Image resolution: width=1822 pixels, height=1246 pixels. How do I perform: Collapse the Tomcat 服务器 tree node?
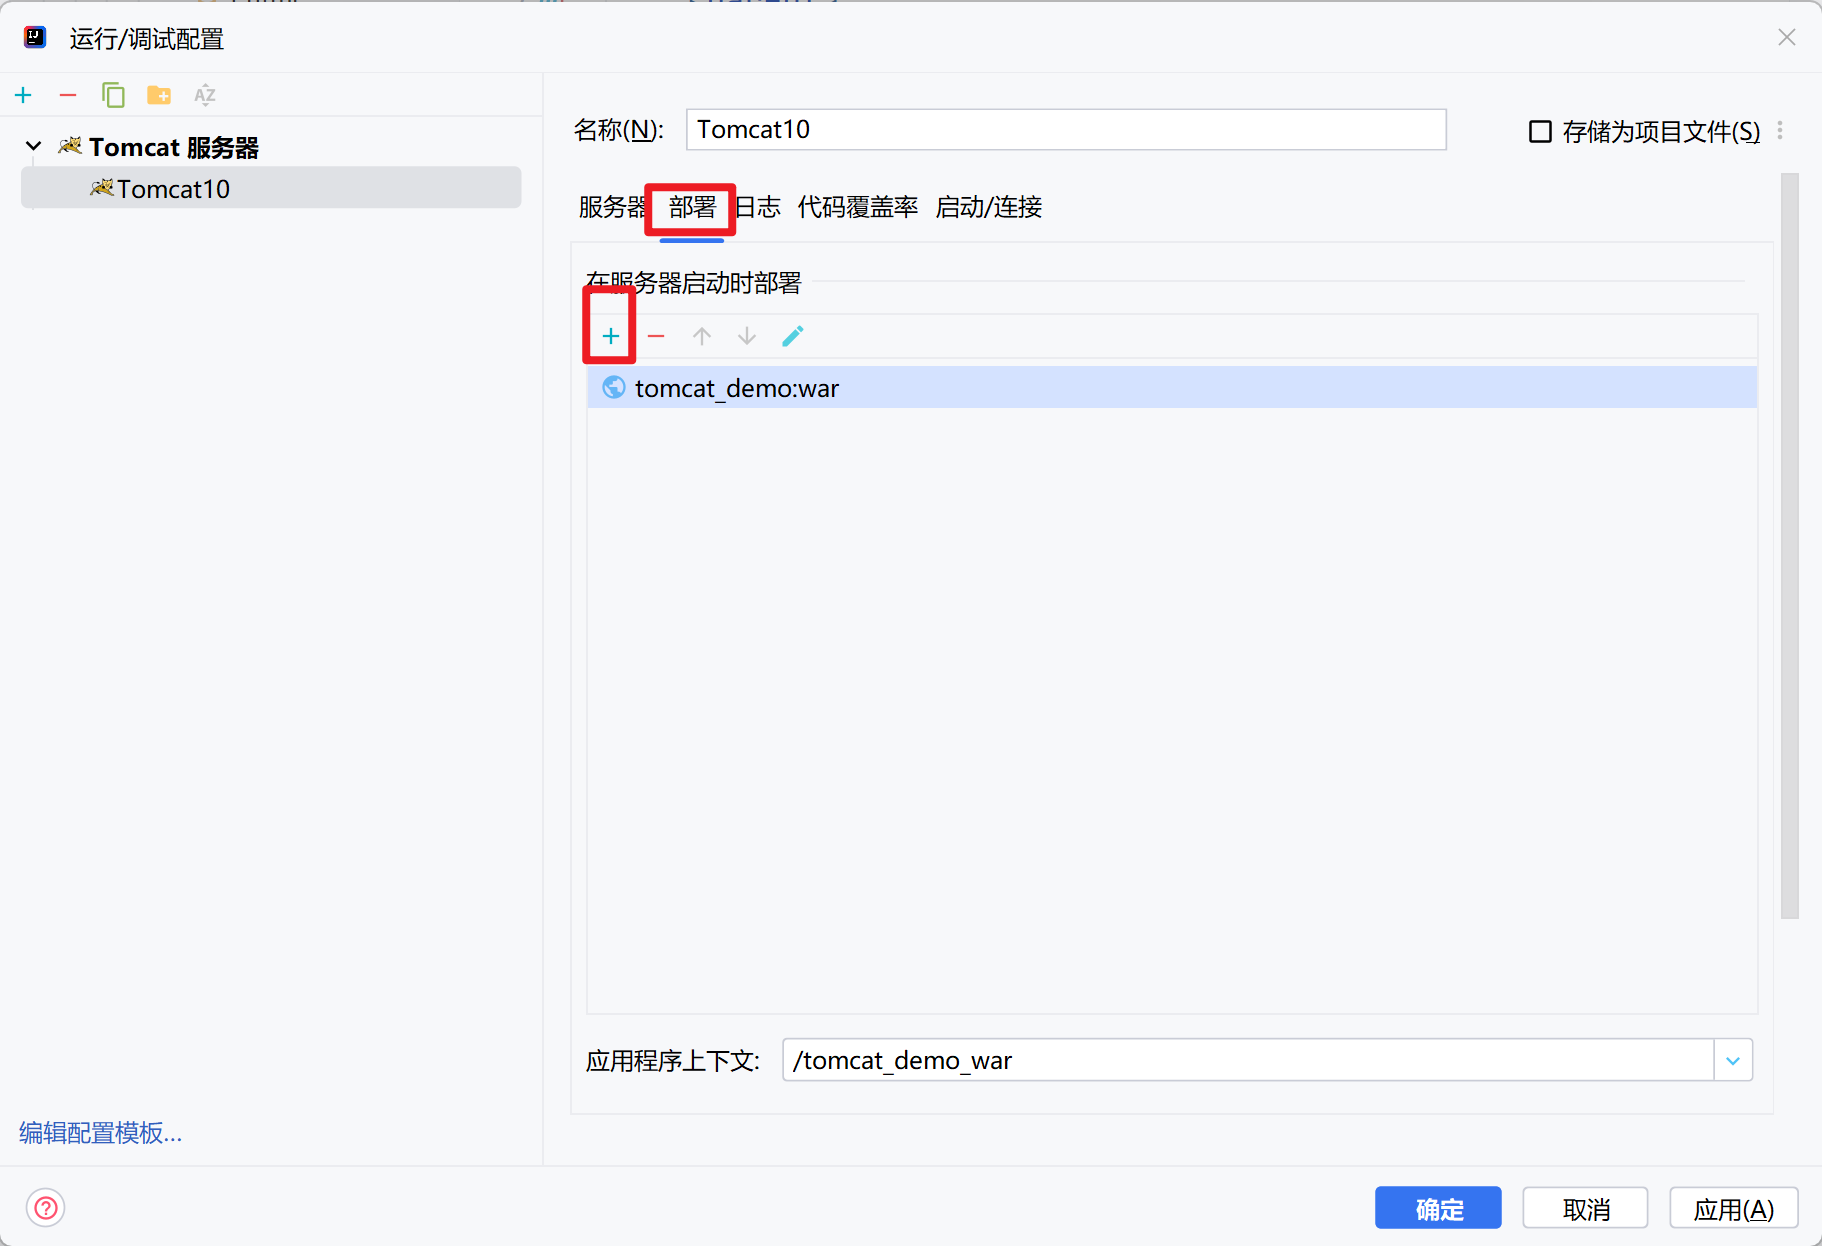[x=34, y=147]
